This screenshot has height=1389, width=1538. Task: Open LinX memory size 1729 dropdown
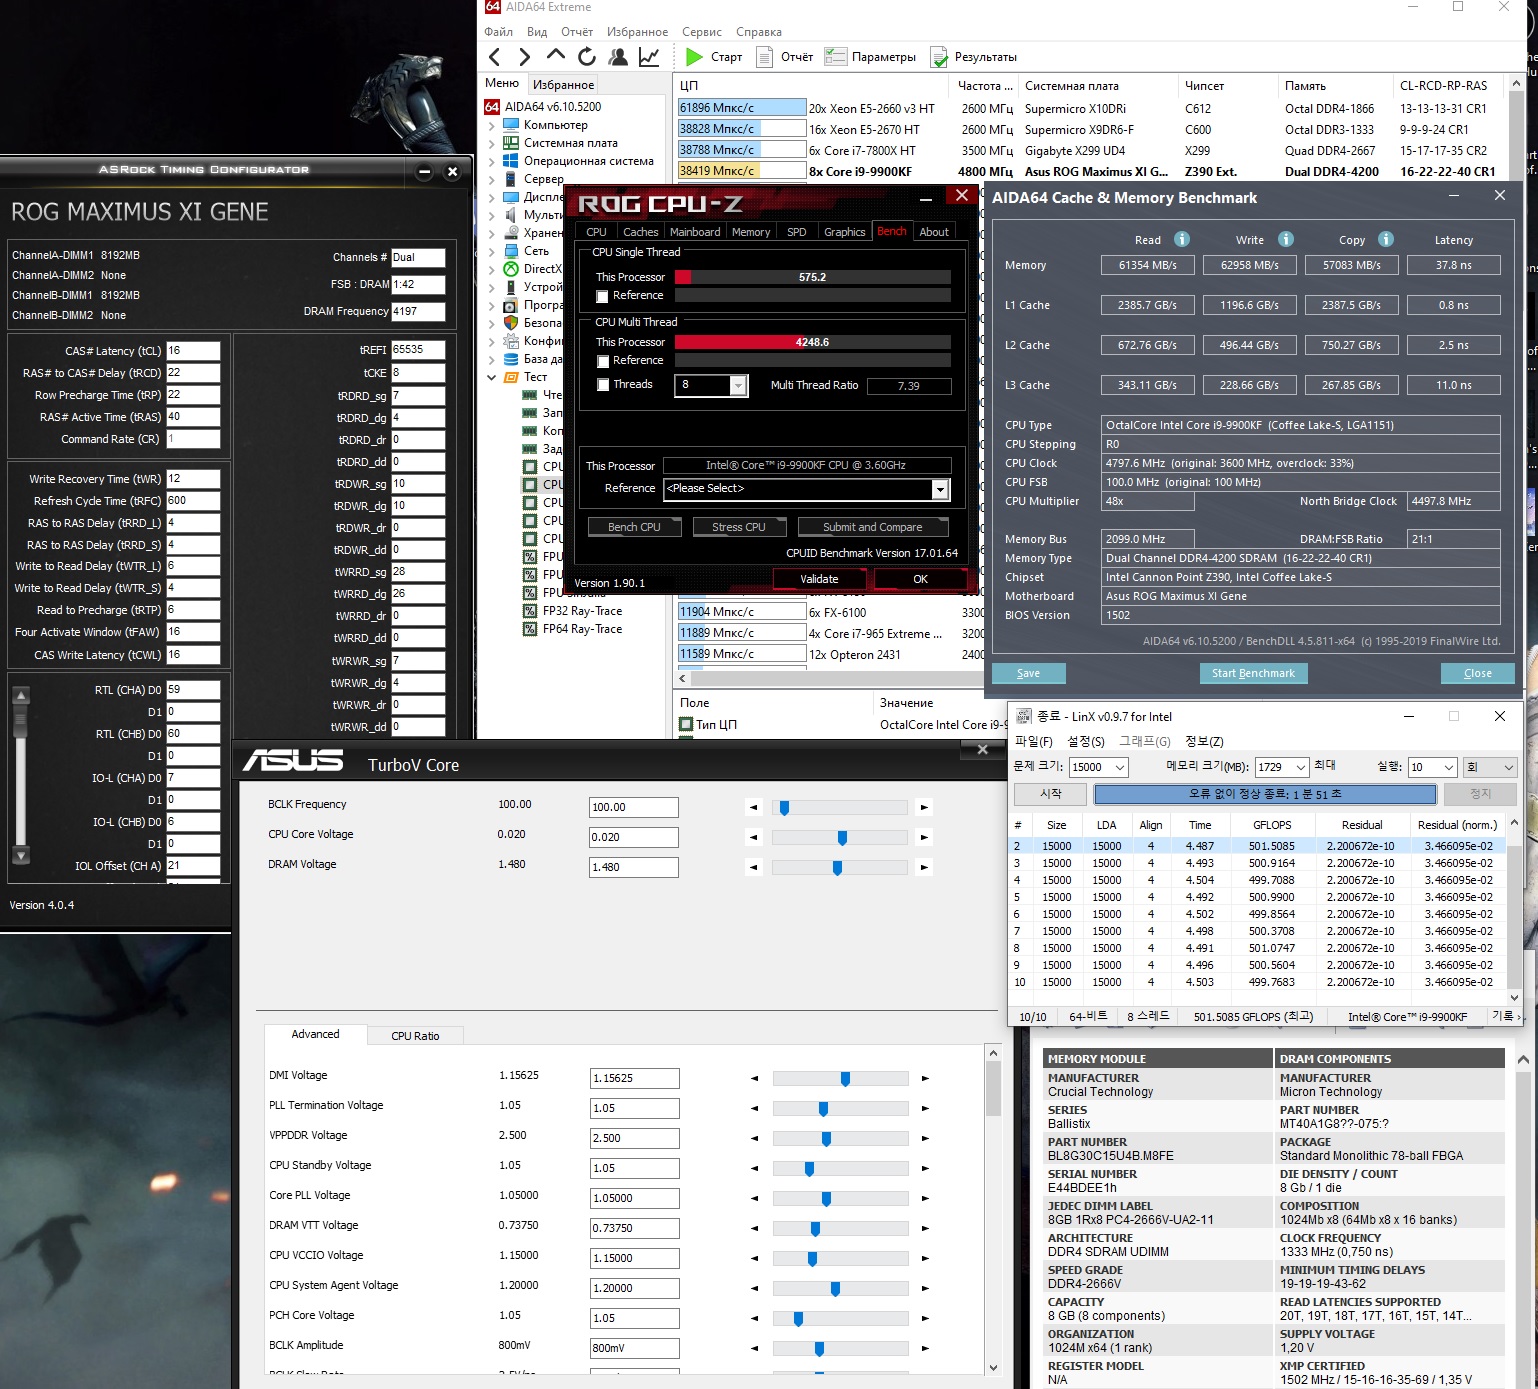[x=1301, y=767]
